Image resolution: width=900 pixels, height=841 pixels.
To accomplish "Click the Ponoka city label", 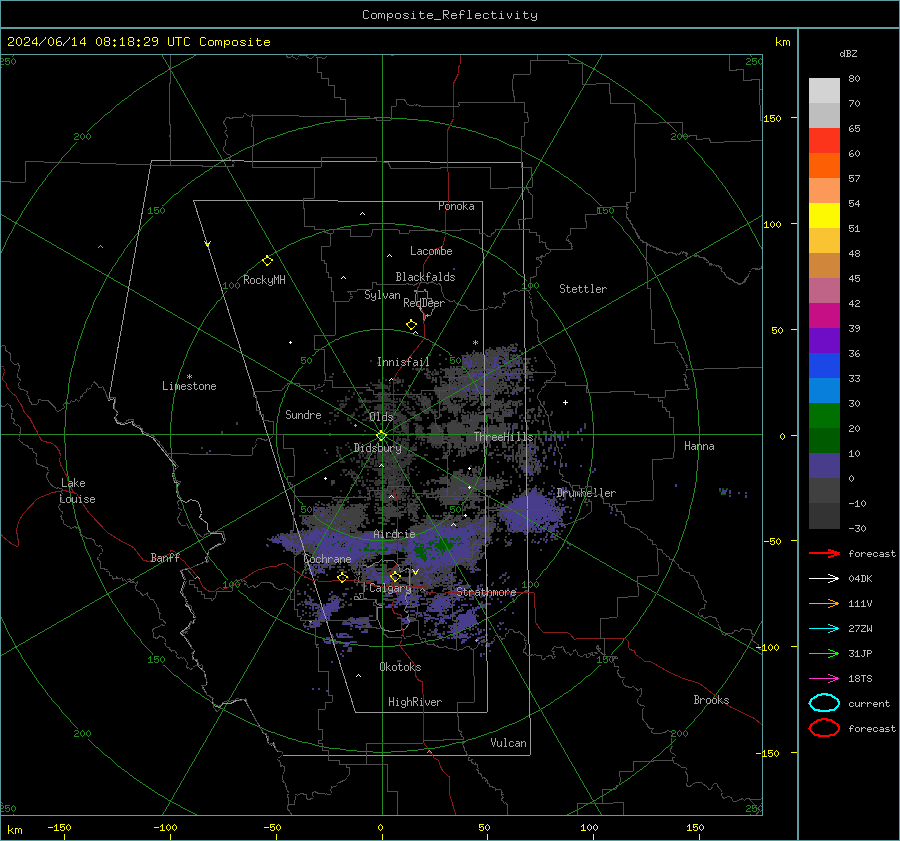I will pos(456,206).
